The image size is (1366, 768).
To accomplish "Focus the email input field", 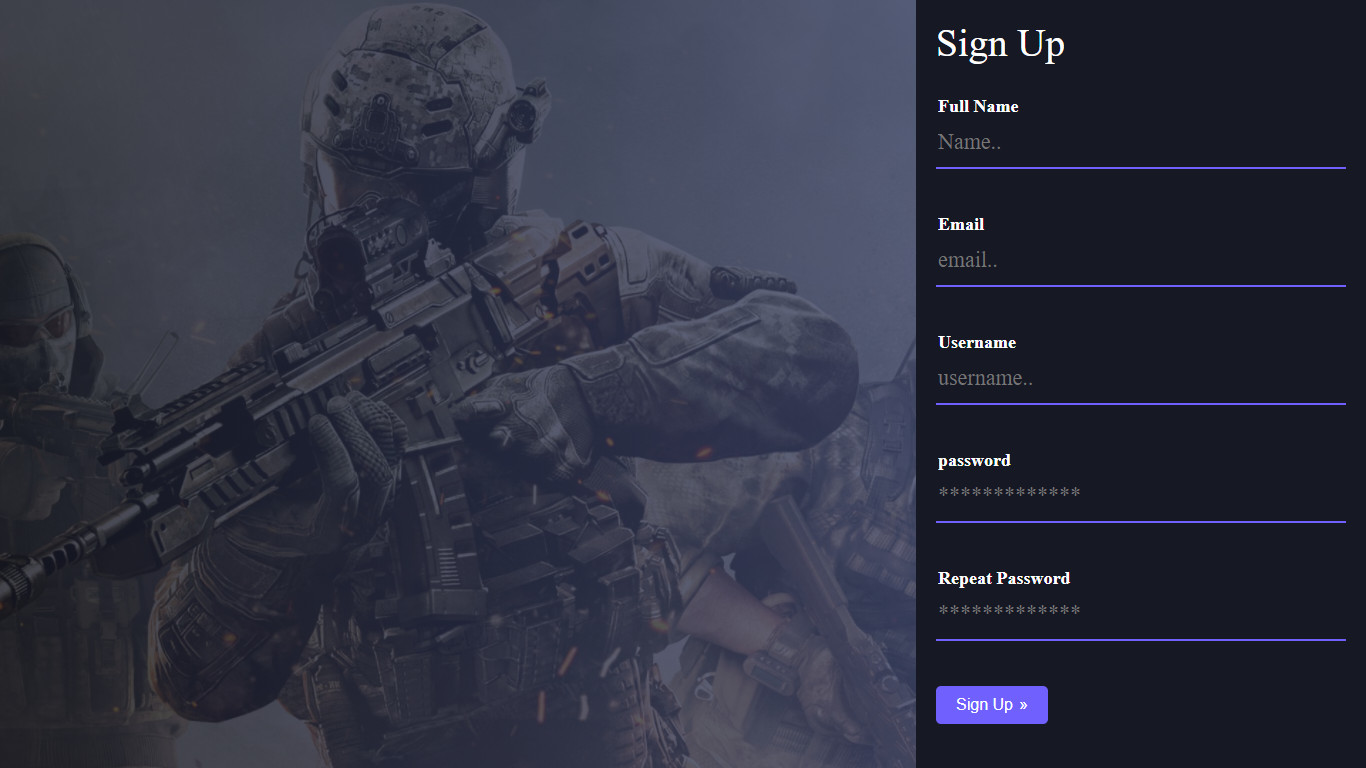I will [1141, 261].
